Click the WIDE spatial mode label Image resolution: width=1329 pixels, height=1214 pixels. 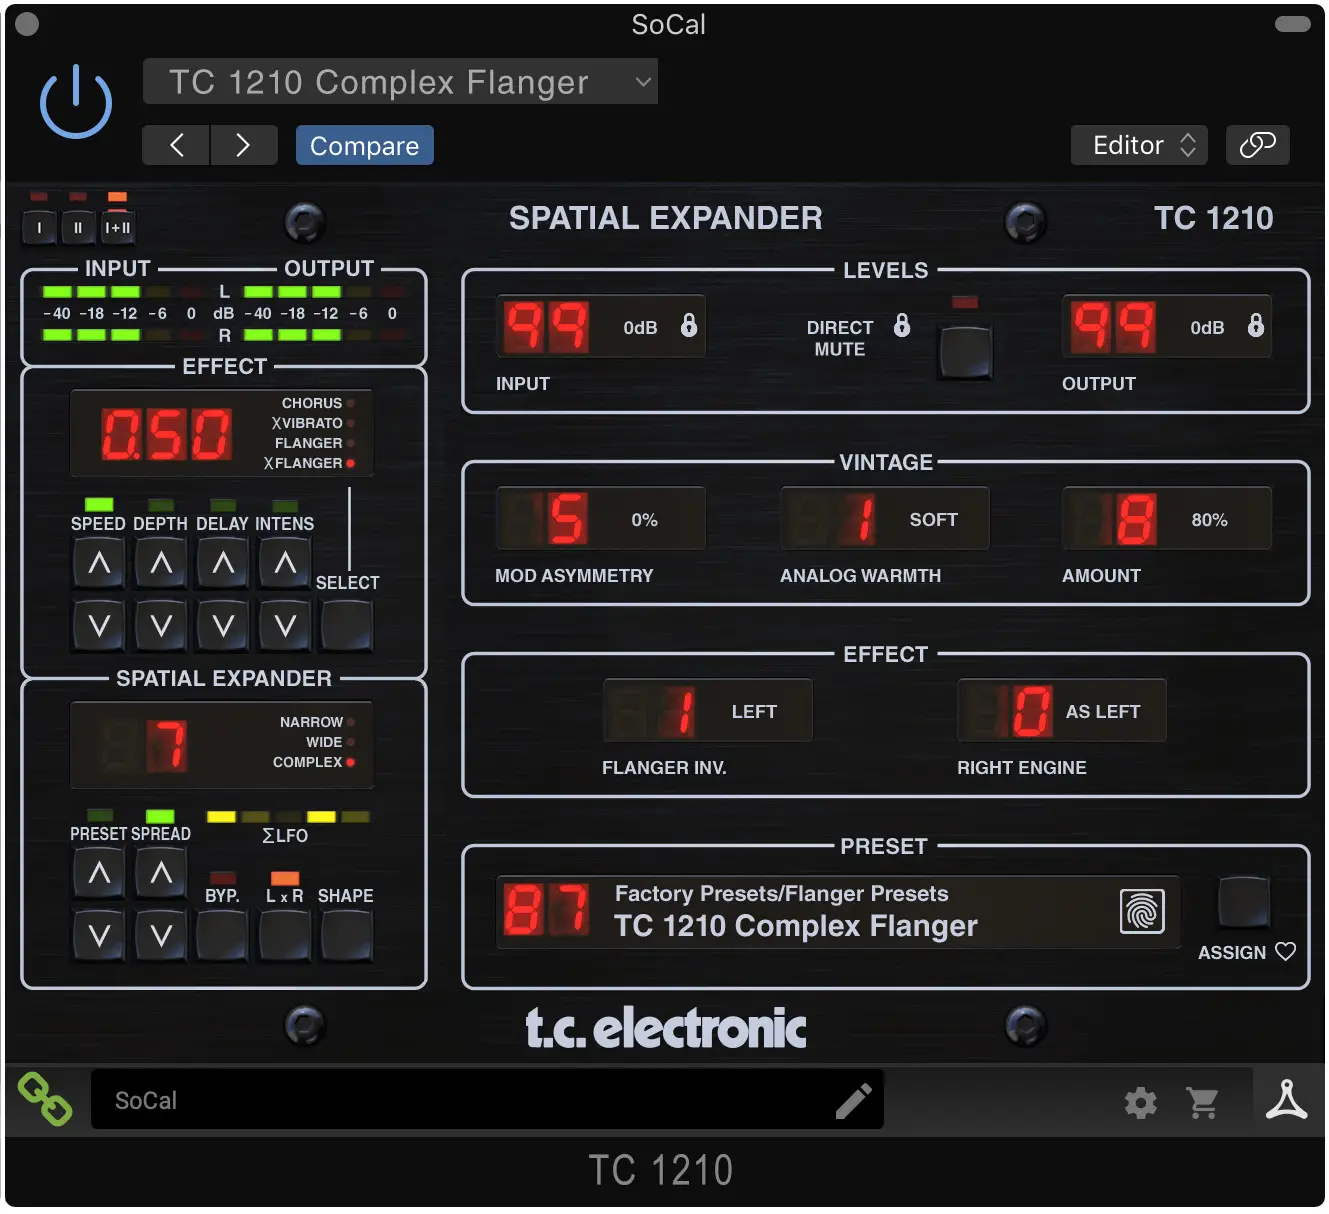[324, 742]
